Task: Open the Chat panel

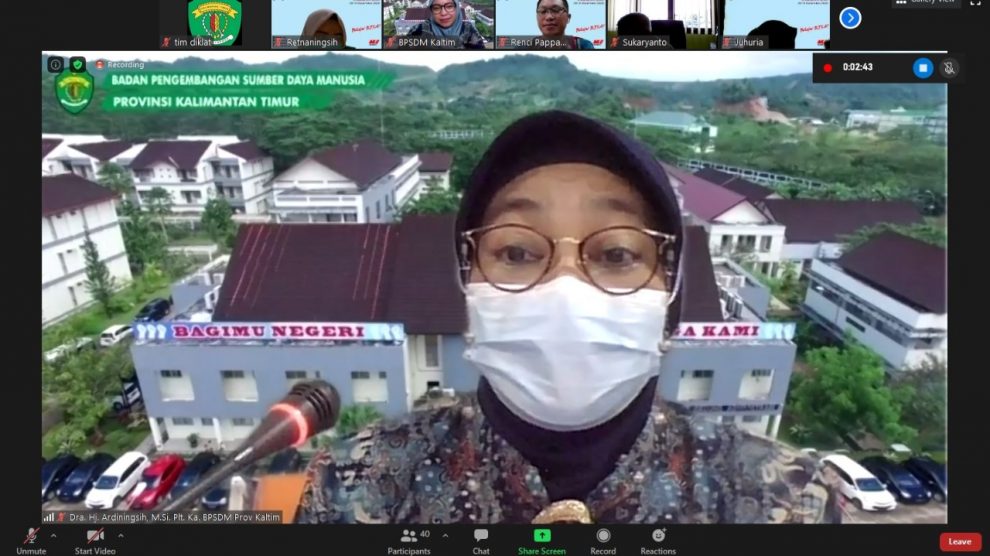Action: [x=481, y=537]
